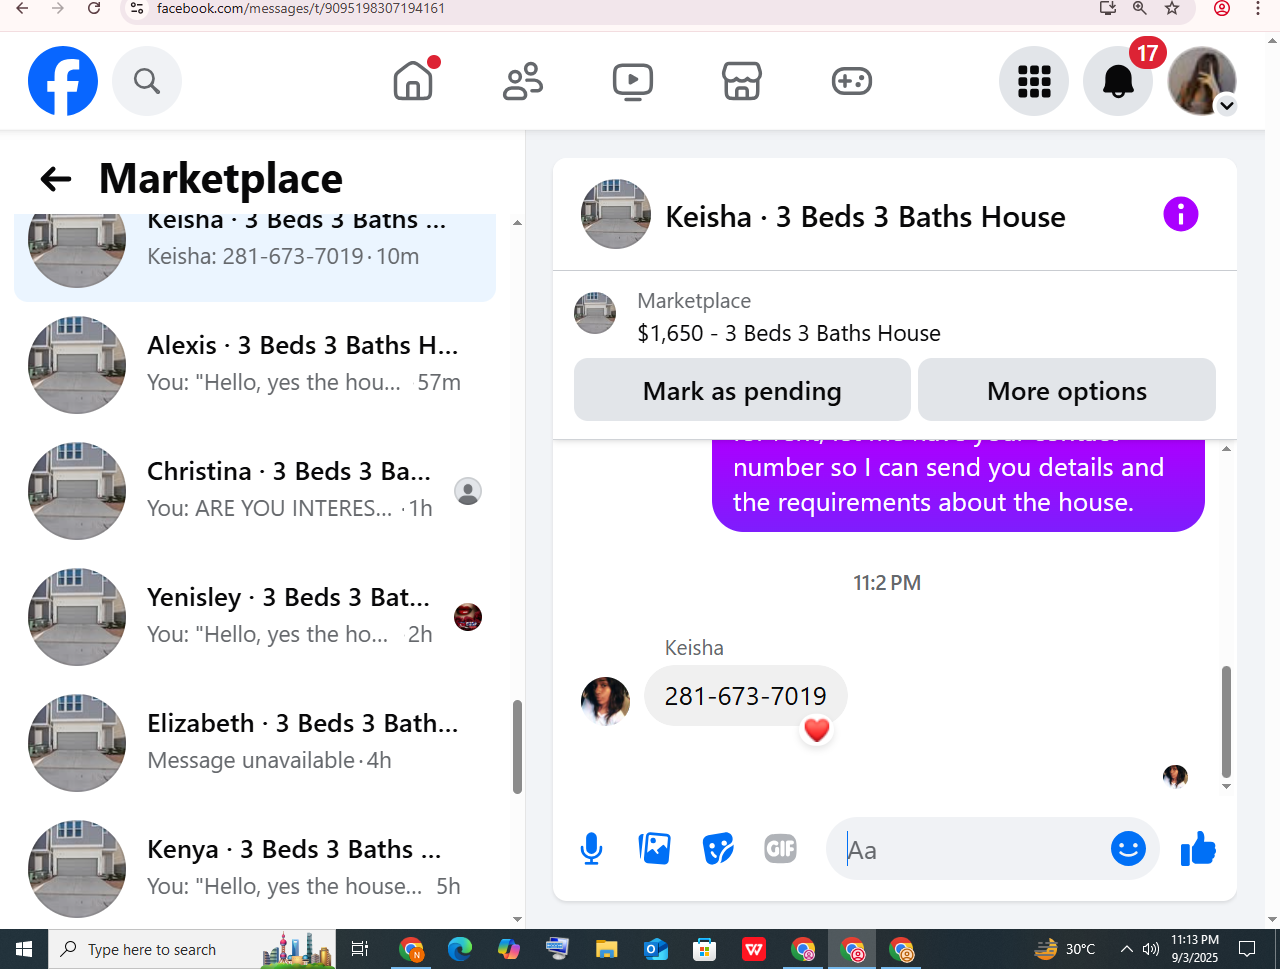Open the Friends icon in top navigation
This screenshot has width=1280, height=969.
coord(523,81)
